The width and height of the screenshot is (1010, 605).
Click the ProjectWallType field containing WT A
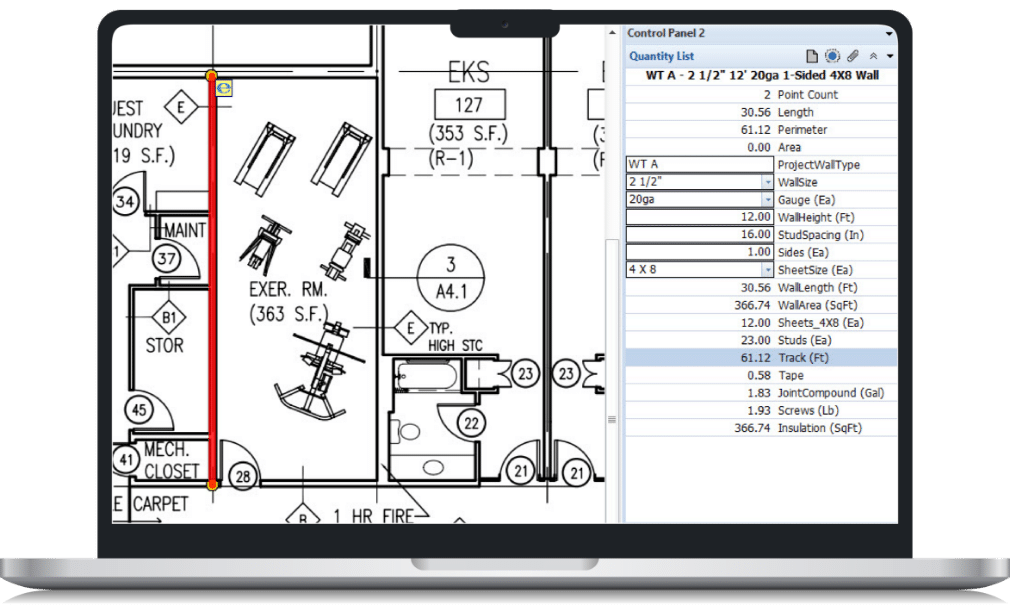(x=699, y=165)
